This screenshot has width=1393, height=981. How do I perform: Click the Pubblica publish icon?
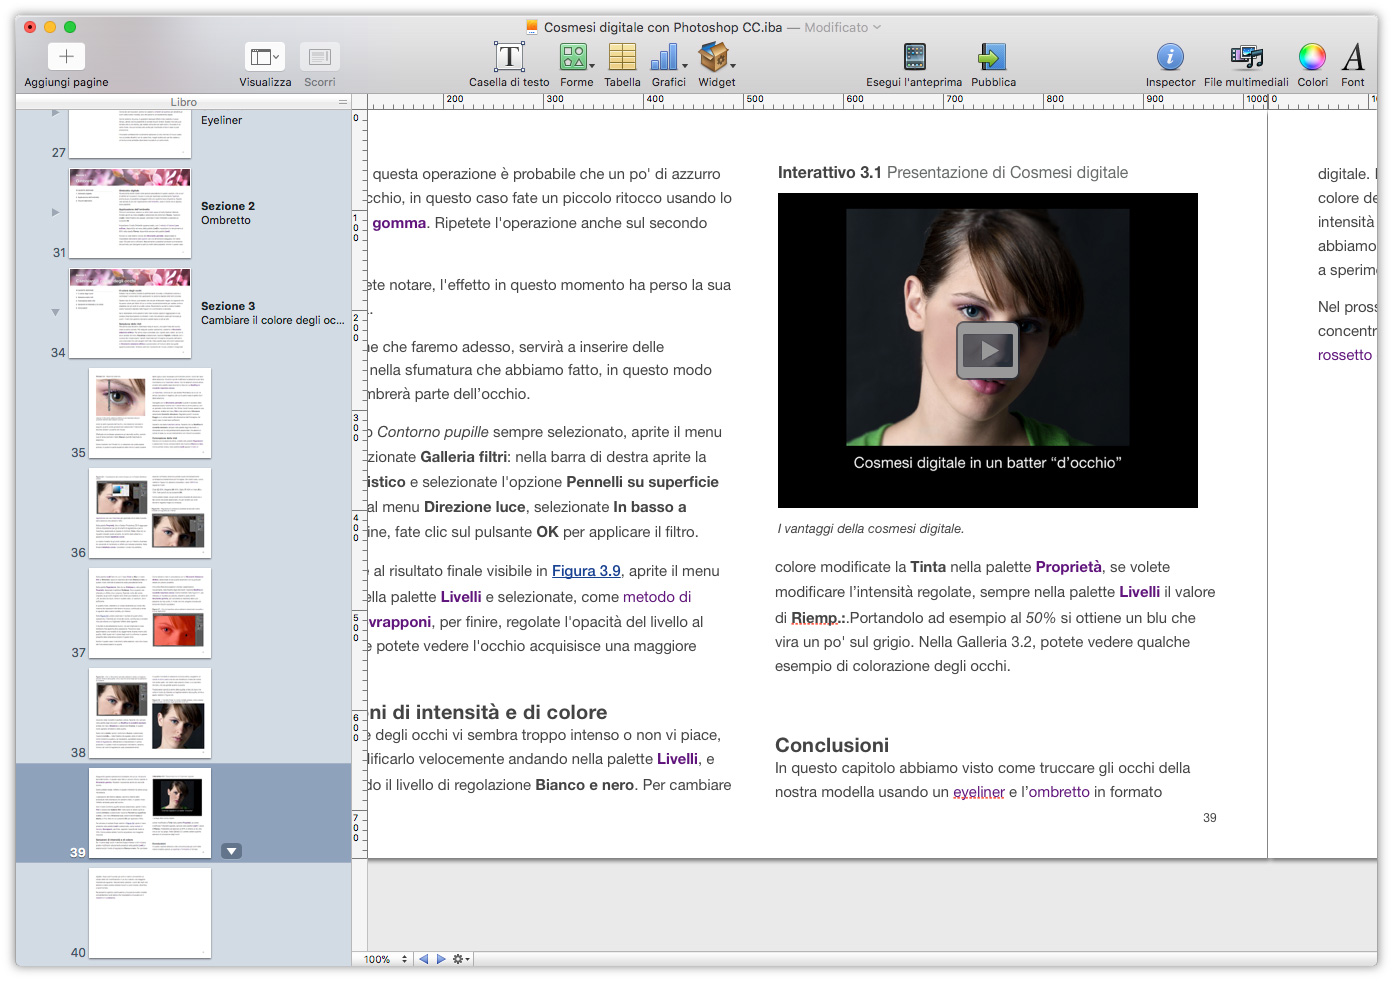[992, 57]
